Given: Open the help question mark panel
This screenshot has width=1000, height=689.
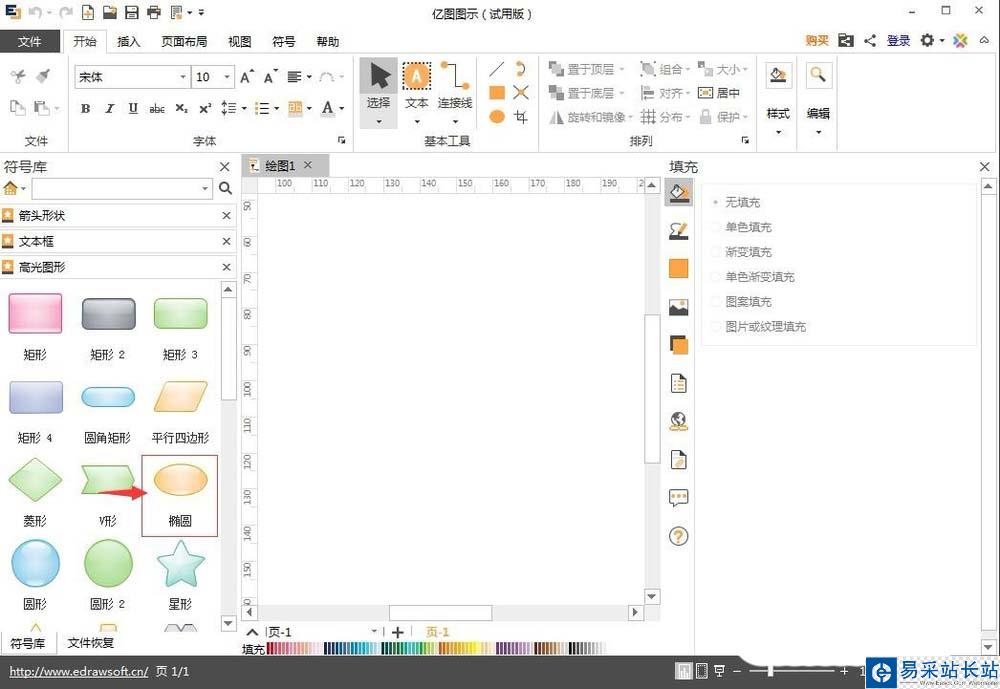Looking at the screenshot, I should pos(679,536).
